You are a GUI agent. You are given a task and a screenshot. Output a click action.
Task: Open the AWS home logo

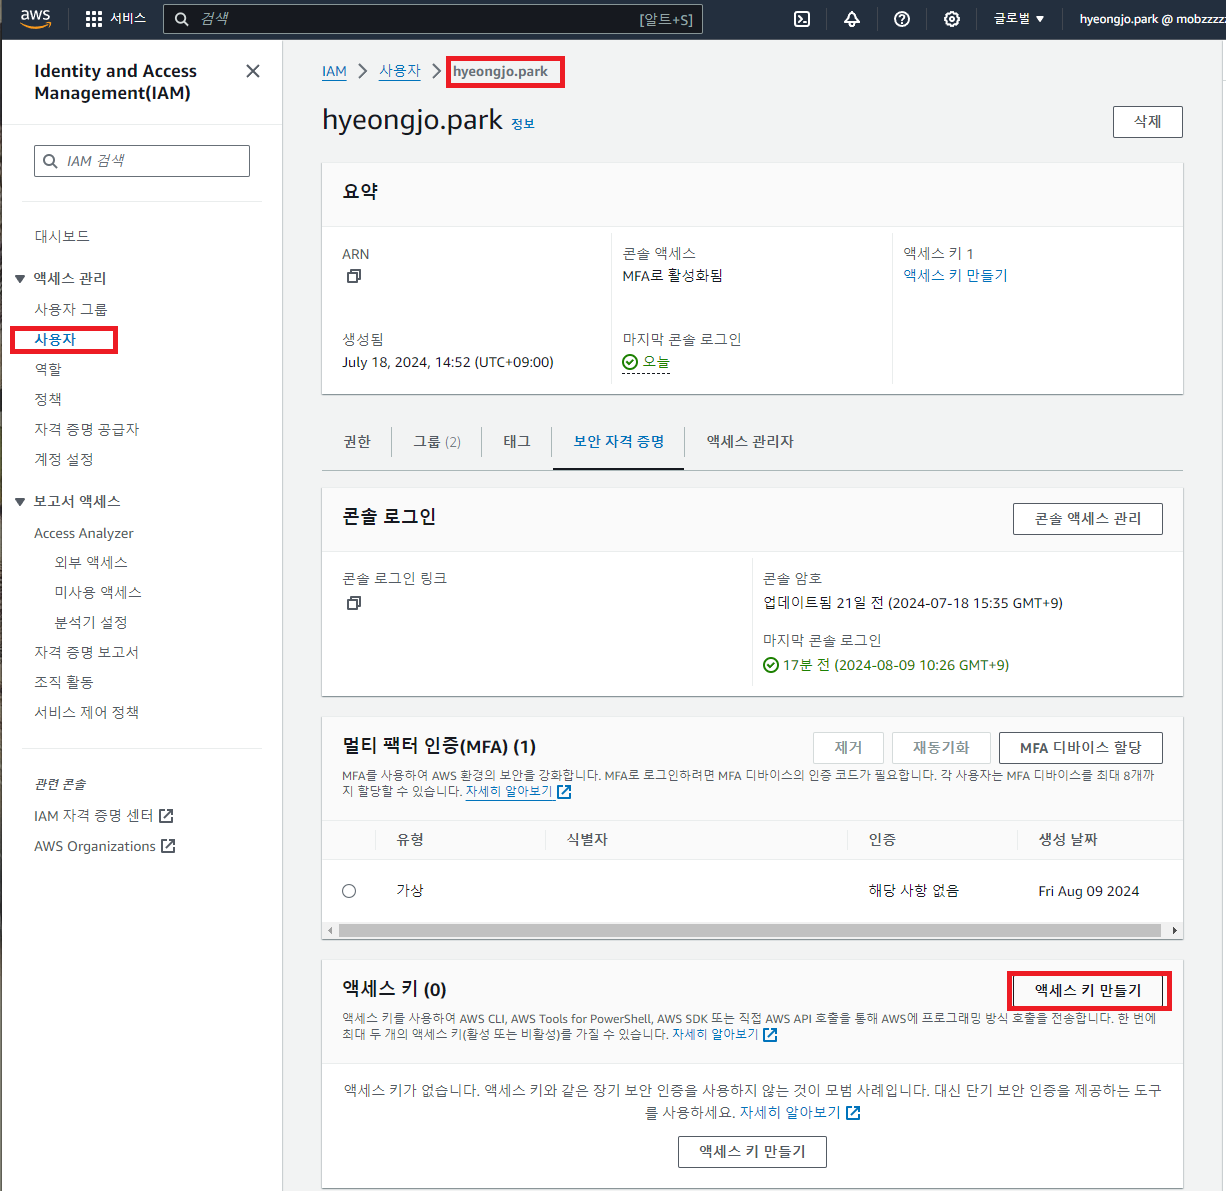click(x=36, y=18)
